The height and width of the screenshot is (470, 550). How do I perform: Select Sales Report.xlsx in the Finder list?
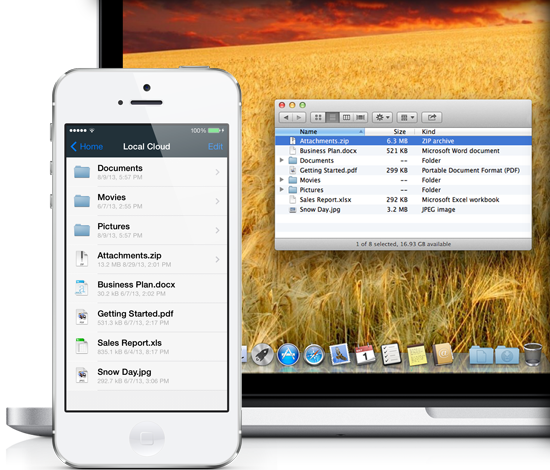point(403,200)
